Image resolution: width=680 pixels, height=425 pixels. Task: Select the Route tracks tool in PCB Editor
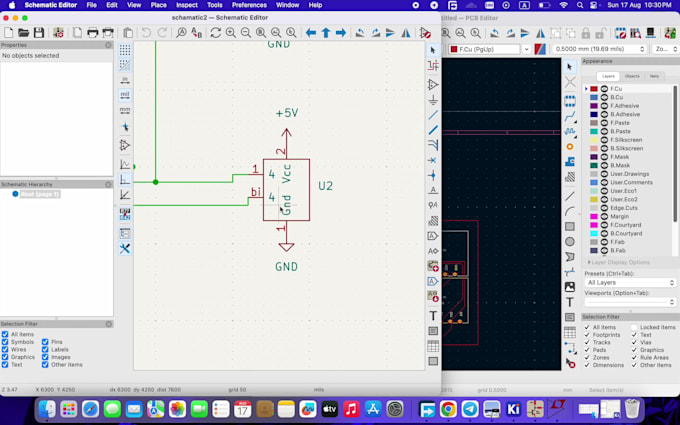[570, 116]
